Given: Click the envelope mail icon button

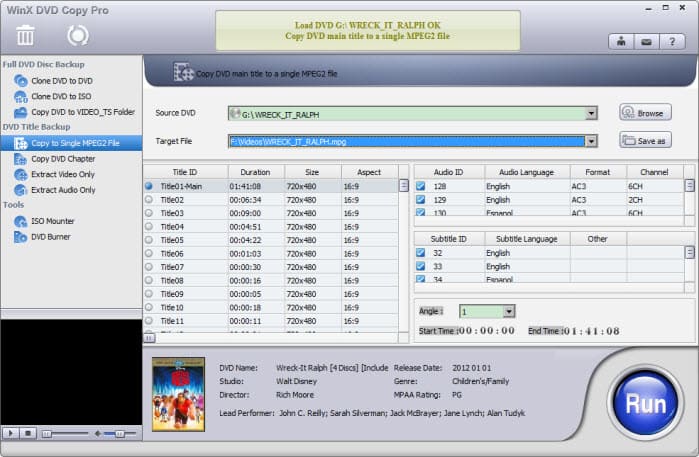Looking at the screenshot, I should (x=646, y=42).
